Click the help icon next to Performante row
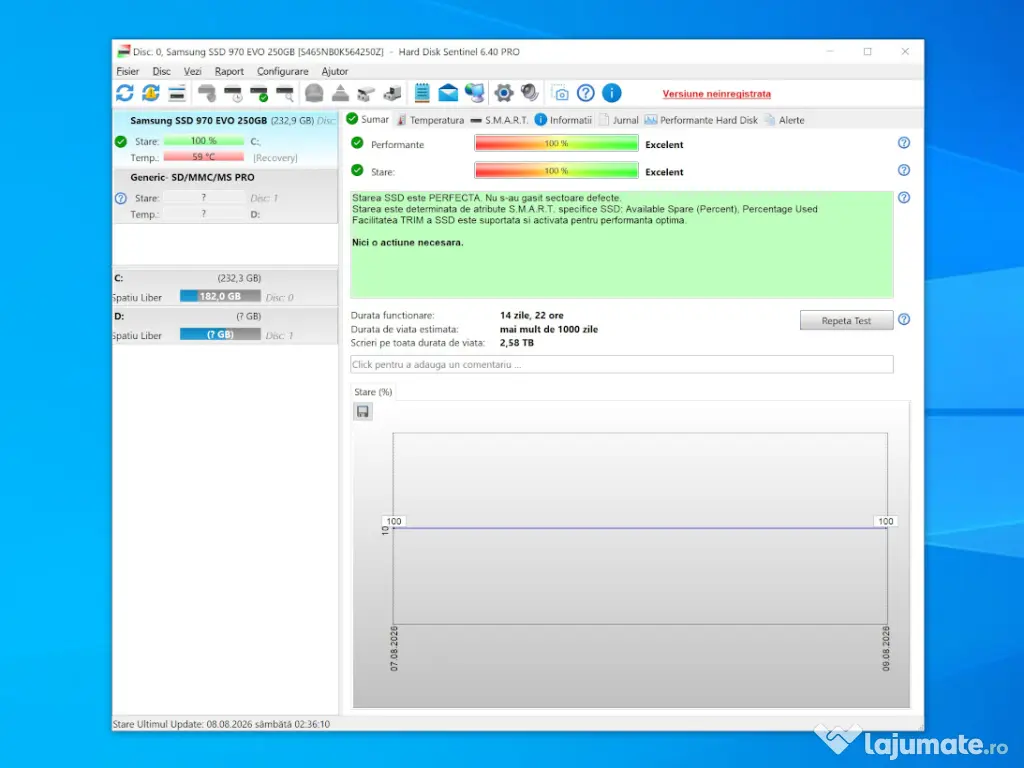The width and height of the screenshot is (1024, 768). (x=904, y=142)
